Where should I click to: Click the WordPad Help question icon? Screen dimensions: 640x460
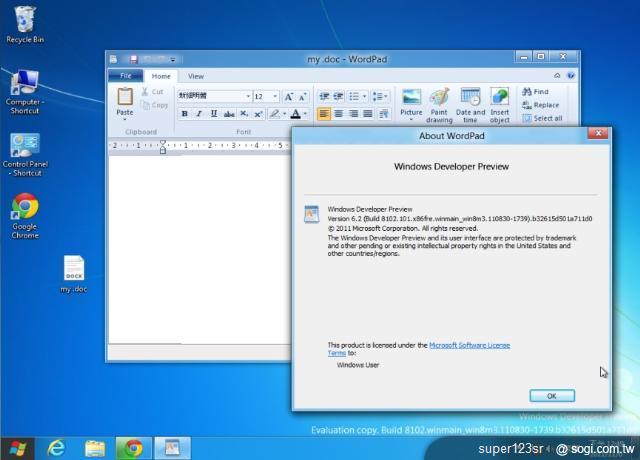(x=571, y=76)
